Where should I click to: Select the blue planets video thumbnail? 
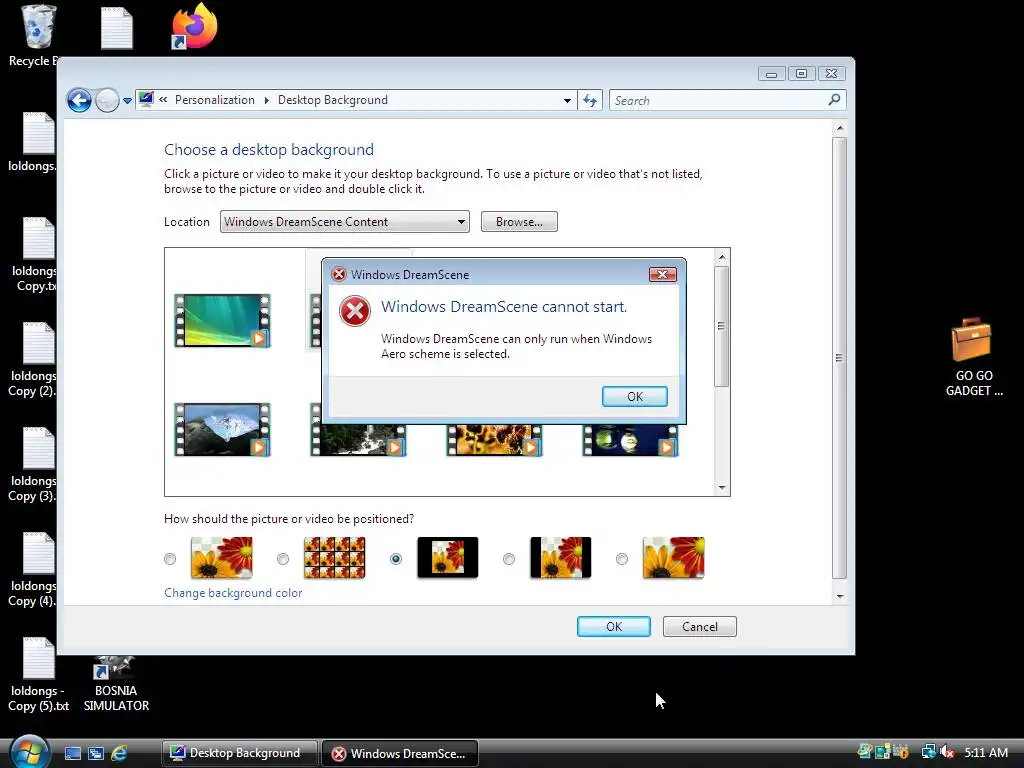(x=630, y=439)
